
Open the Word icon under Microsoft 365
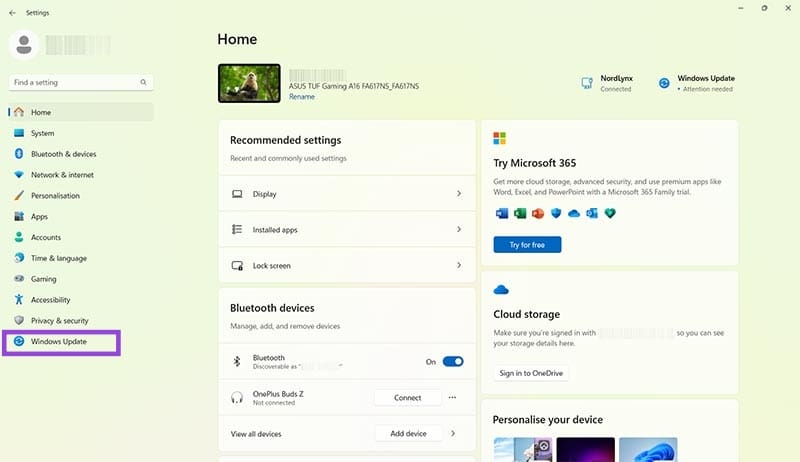pyautogui.click(x=501, y=213)
